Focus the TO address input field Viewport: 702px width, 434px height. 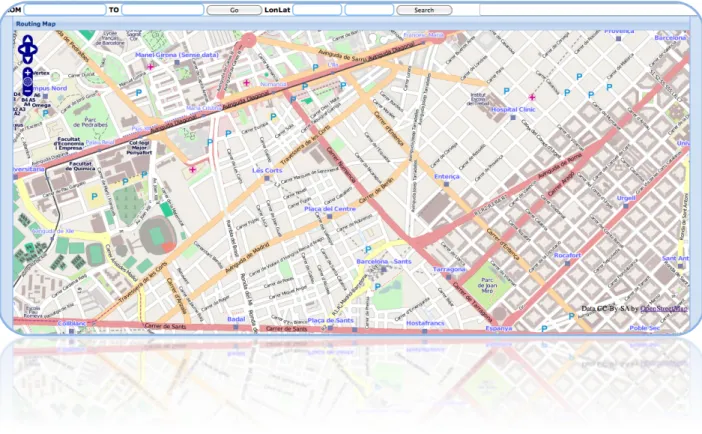coord(163,9)
